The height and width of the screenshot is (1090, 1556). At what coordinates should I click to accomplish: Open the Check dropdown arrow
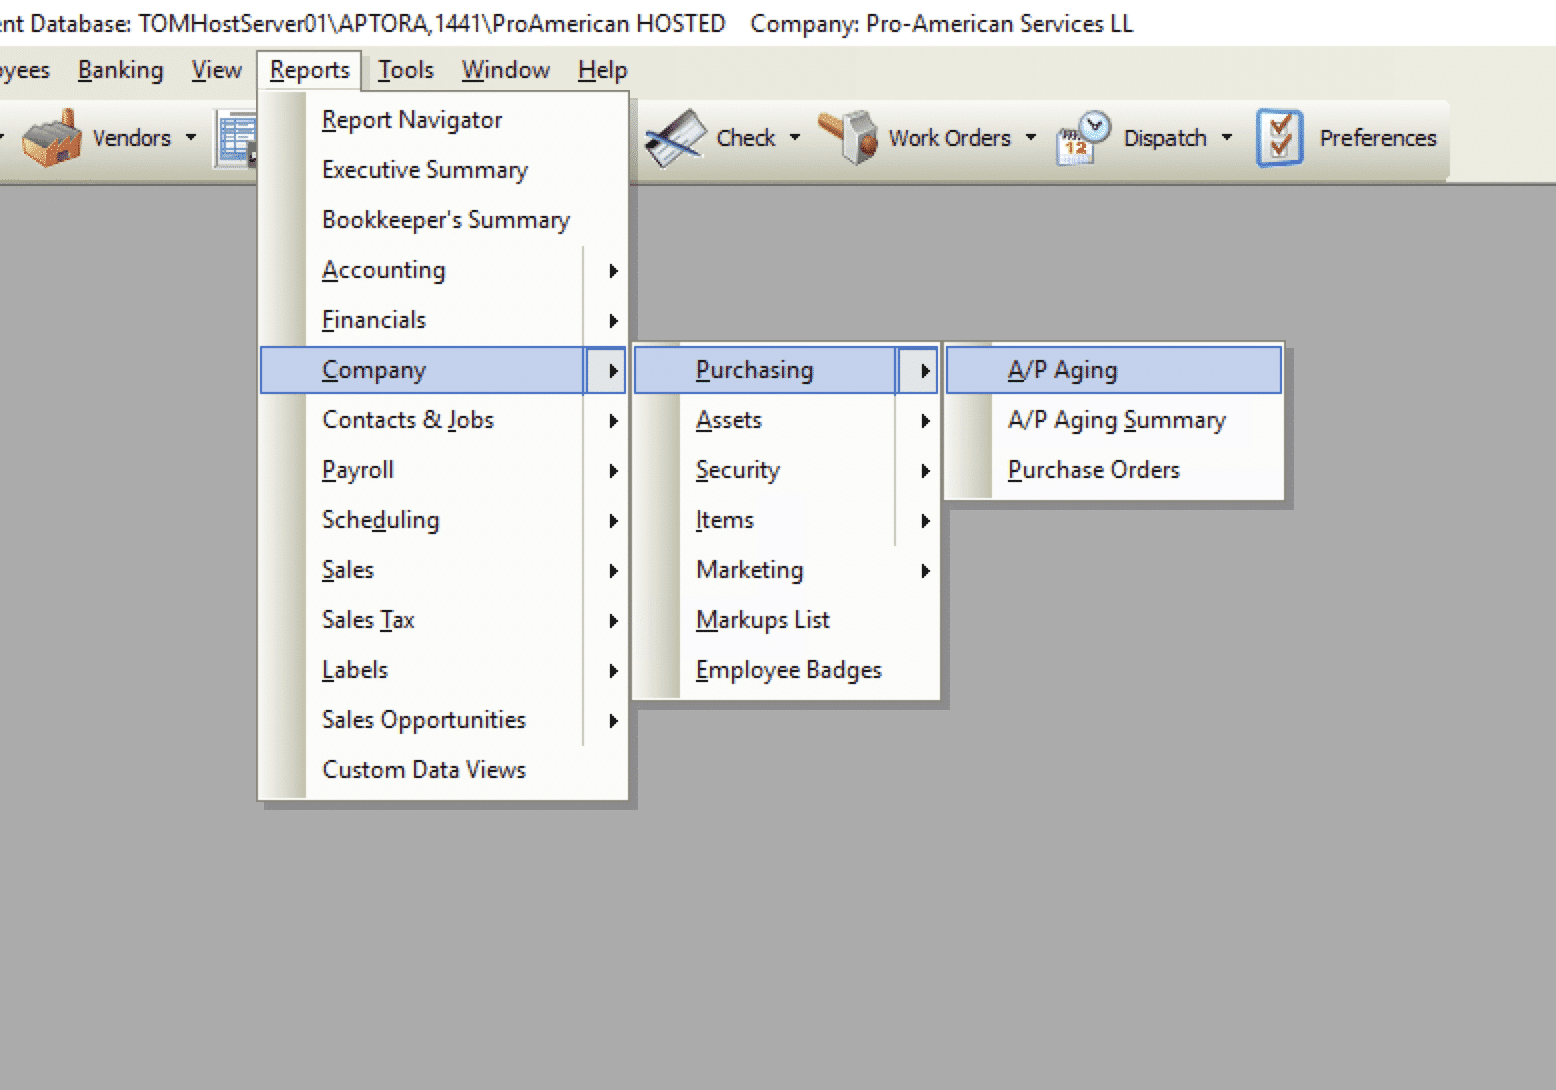[x=795, y=138]
